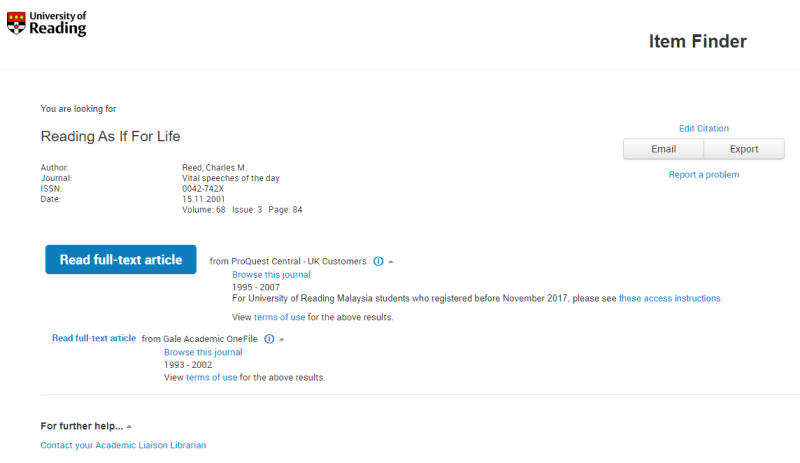
Task: Click the blue Read full-text article button
Action: point(121,259)
